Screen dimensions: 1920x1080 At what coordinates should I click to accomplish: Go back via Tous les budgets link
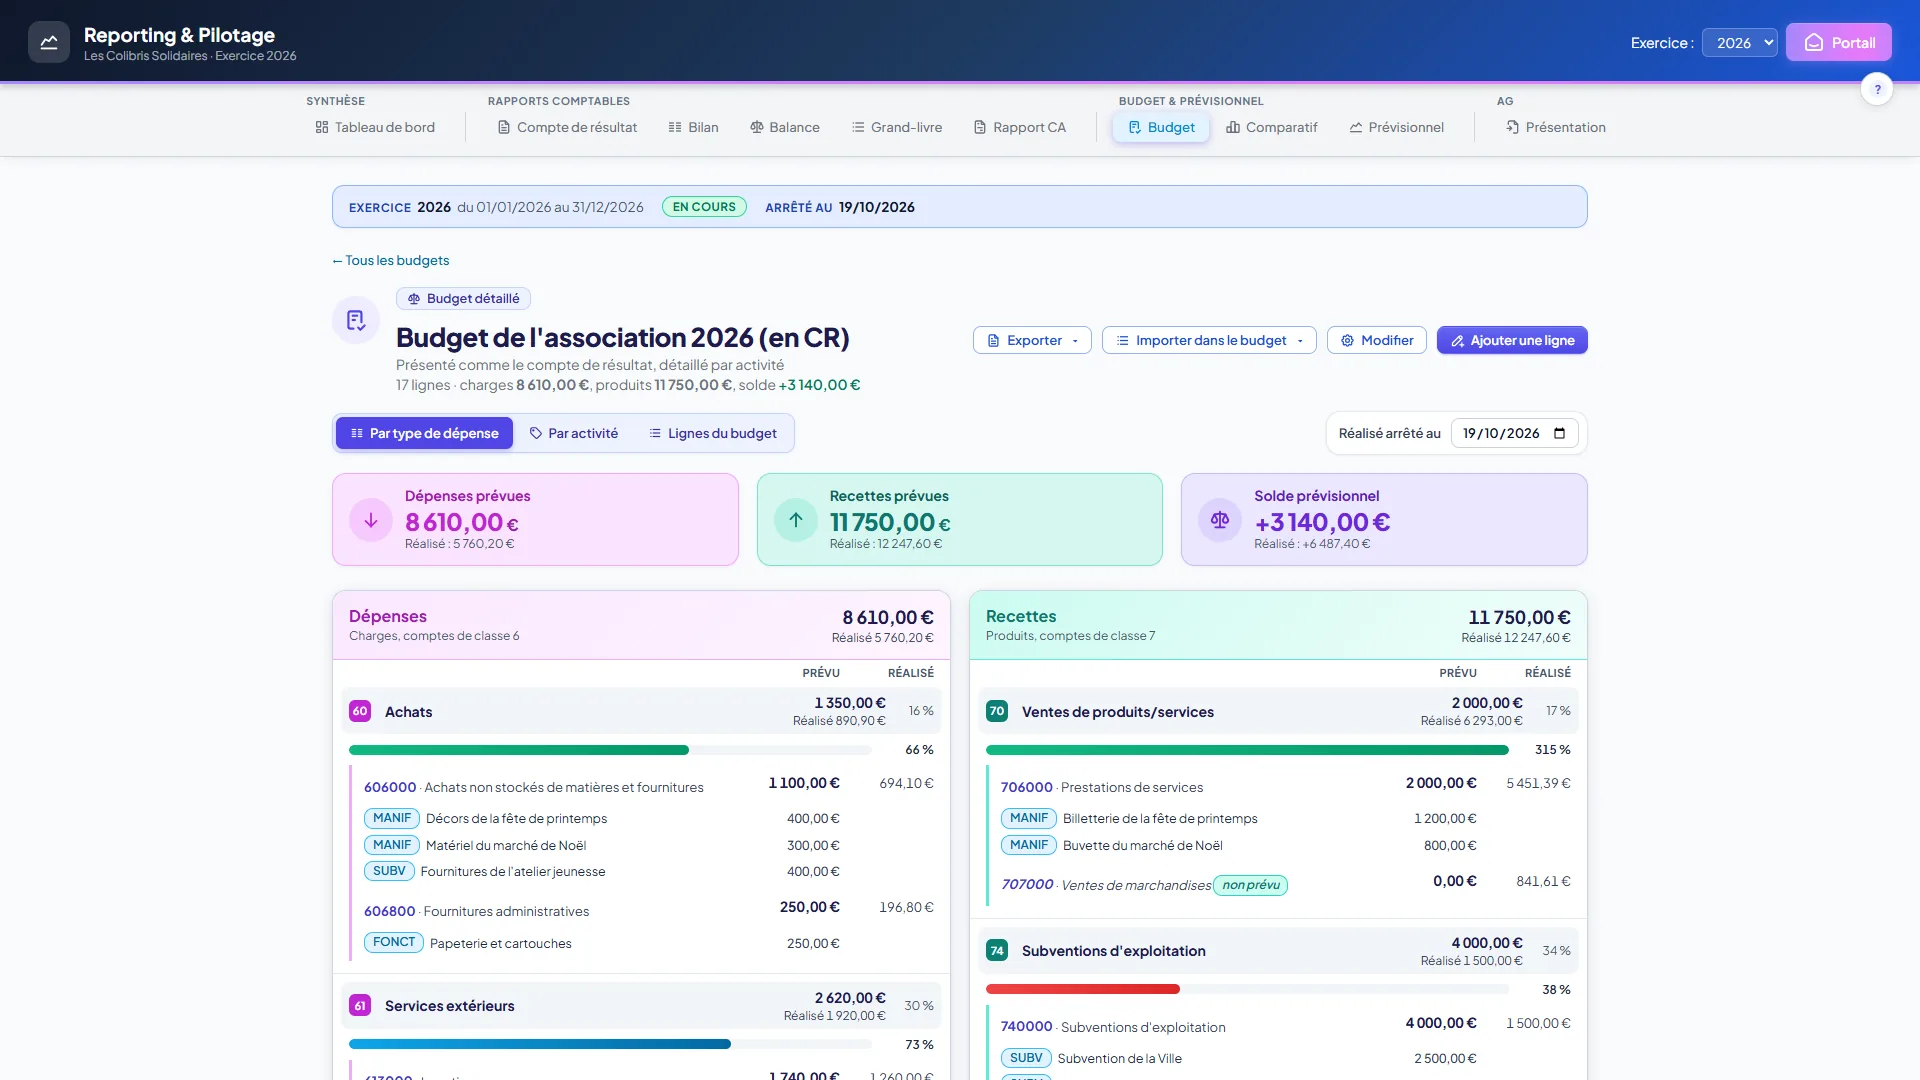[391, 260]
